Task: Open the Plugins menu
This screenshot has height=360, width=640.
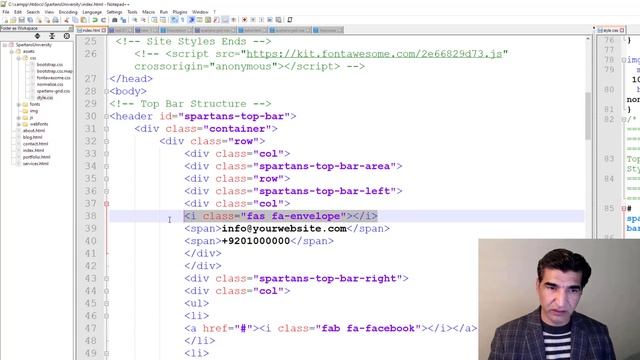Action: pyautogui.click(x=180, y=12)
